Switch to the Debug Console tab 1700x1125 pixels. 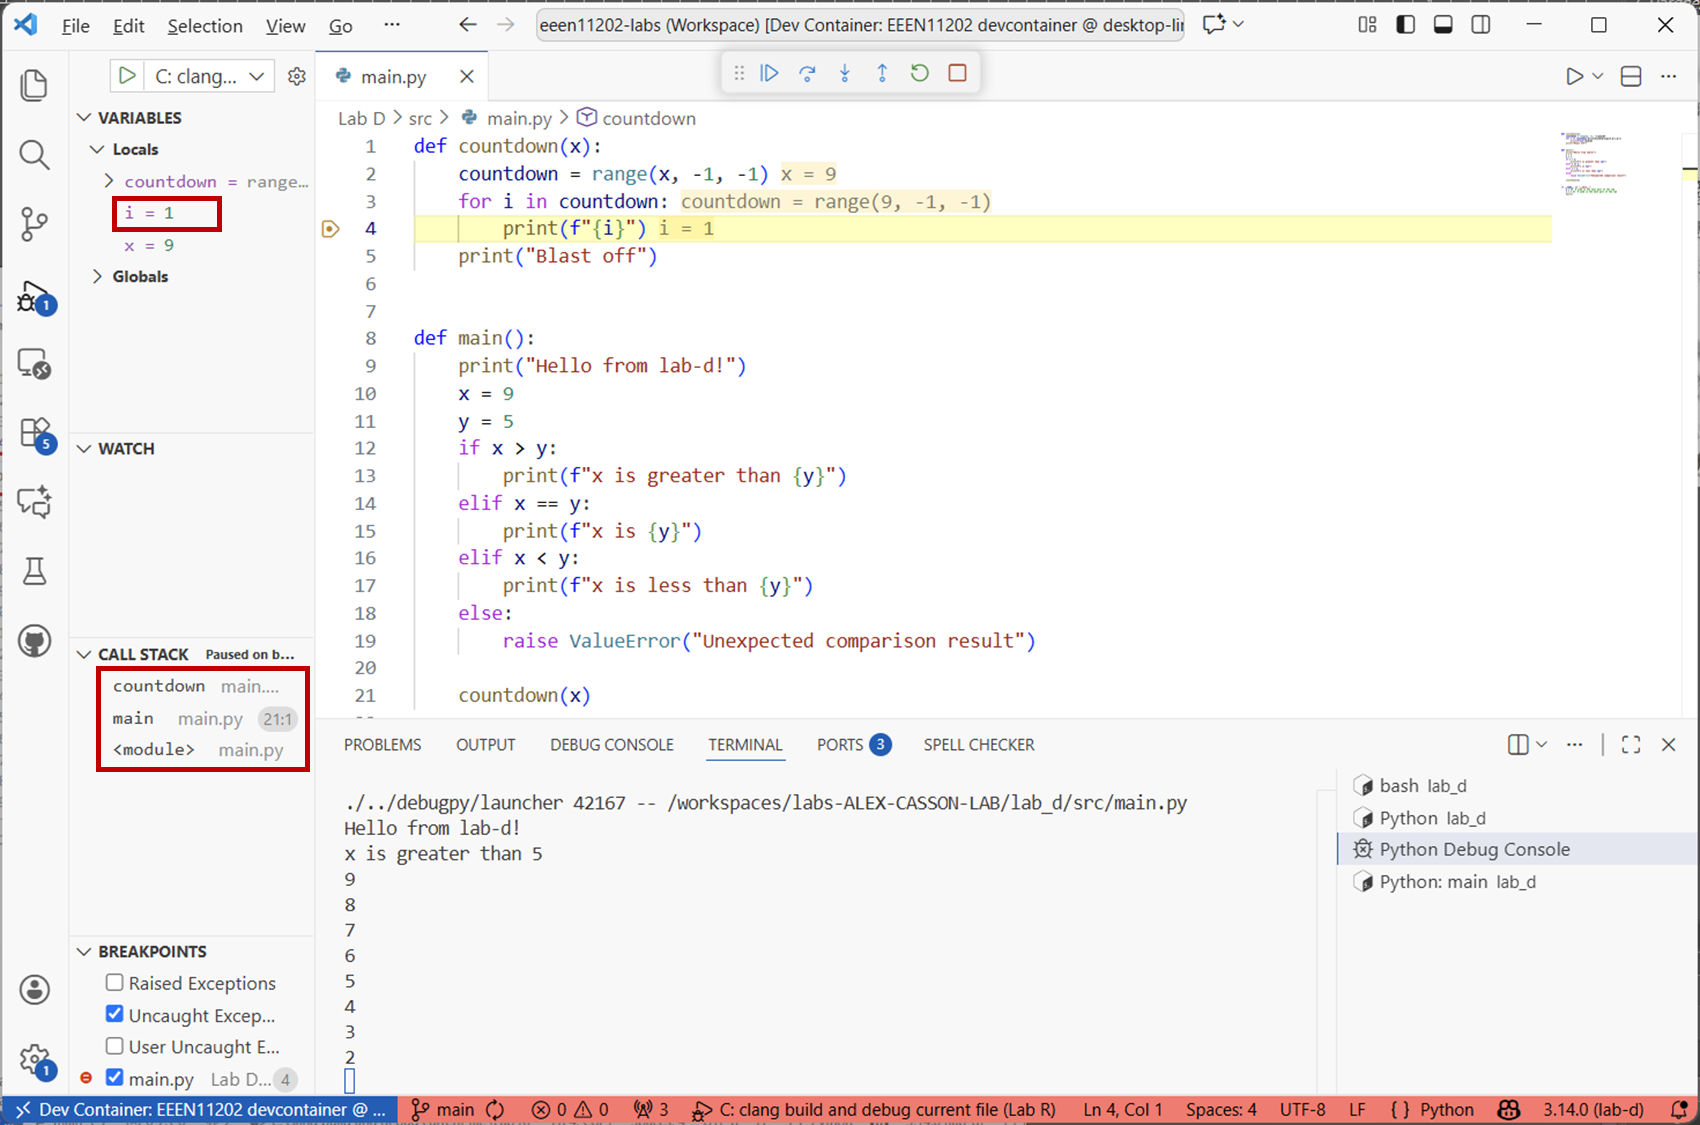[611, 745]
